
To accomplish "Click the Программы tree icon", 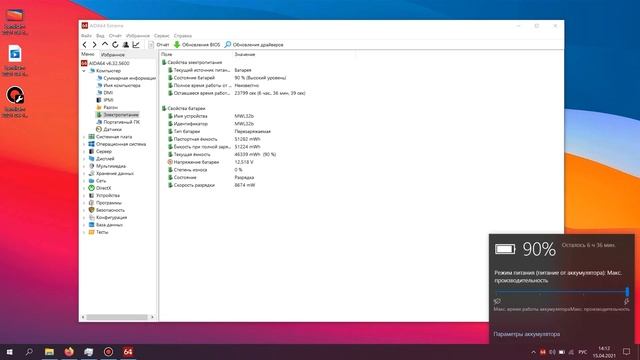I will pos(91,203).
